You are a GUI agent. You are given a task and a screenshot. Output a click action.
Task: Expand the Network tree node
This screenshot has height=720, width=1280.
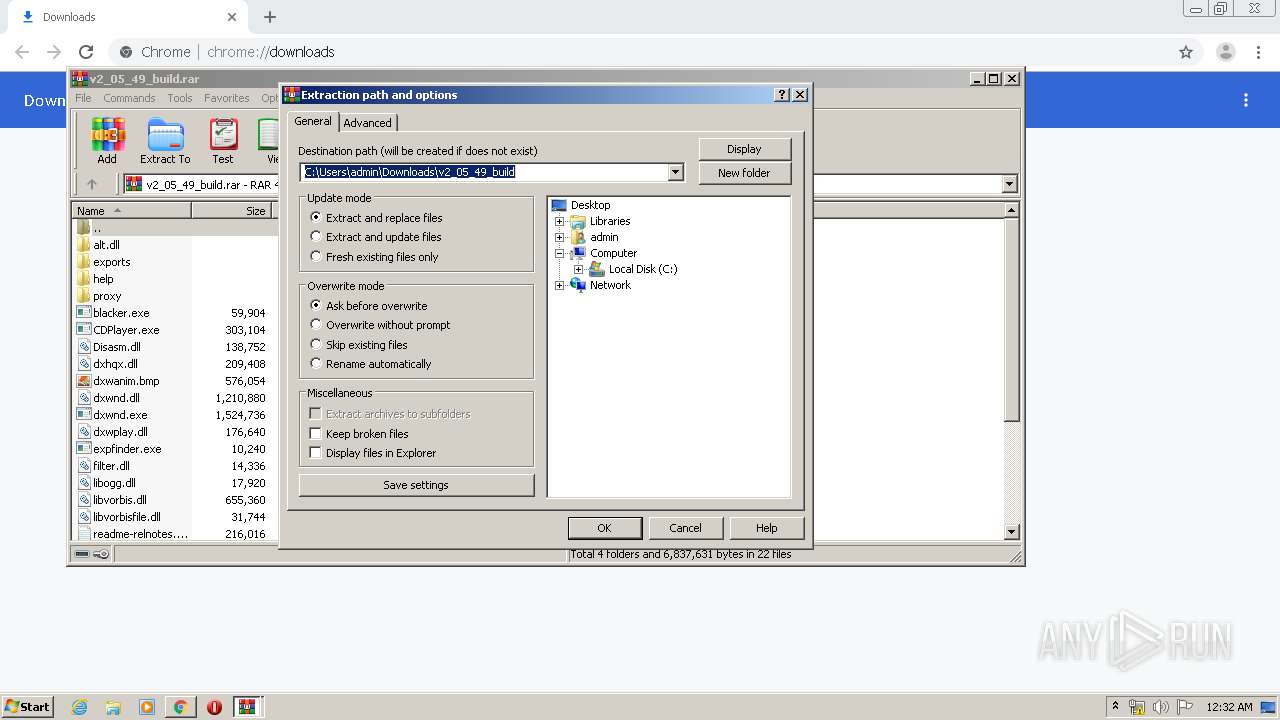[560, 285]
